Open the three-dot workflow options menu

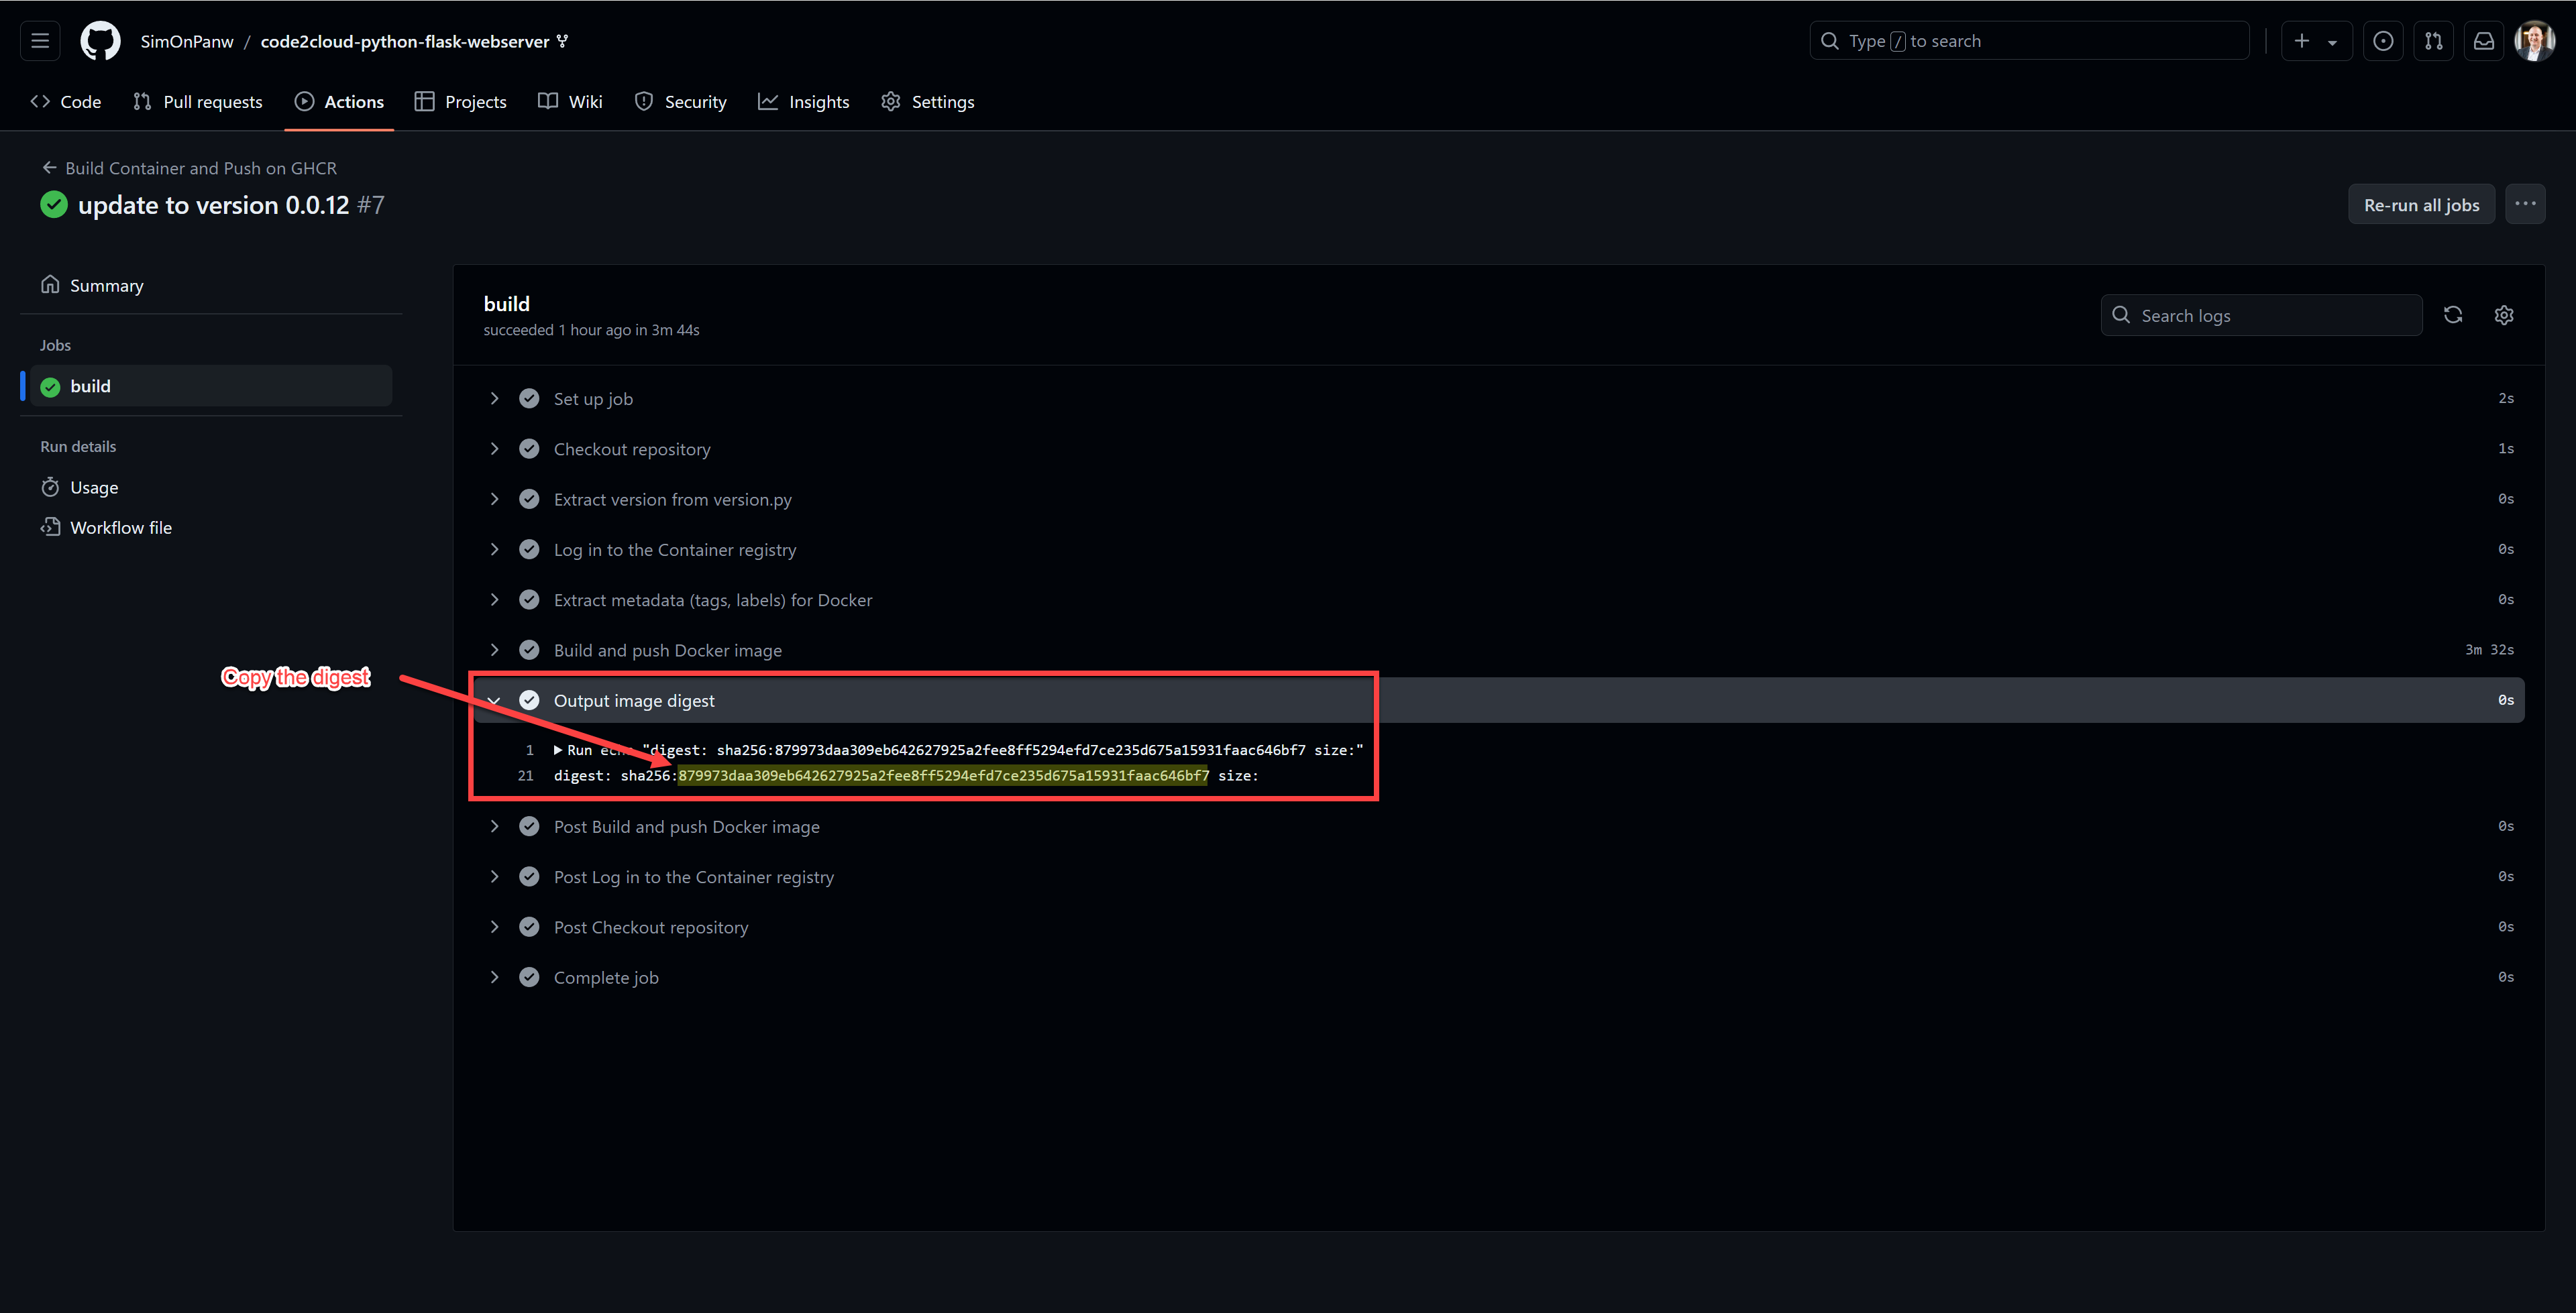point(2525,204)
